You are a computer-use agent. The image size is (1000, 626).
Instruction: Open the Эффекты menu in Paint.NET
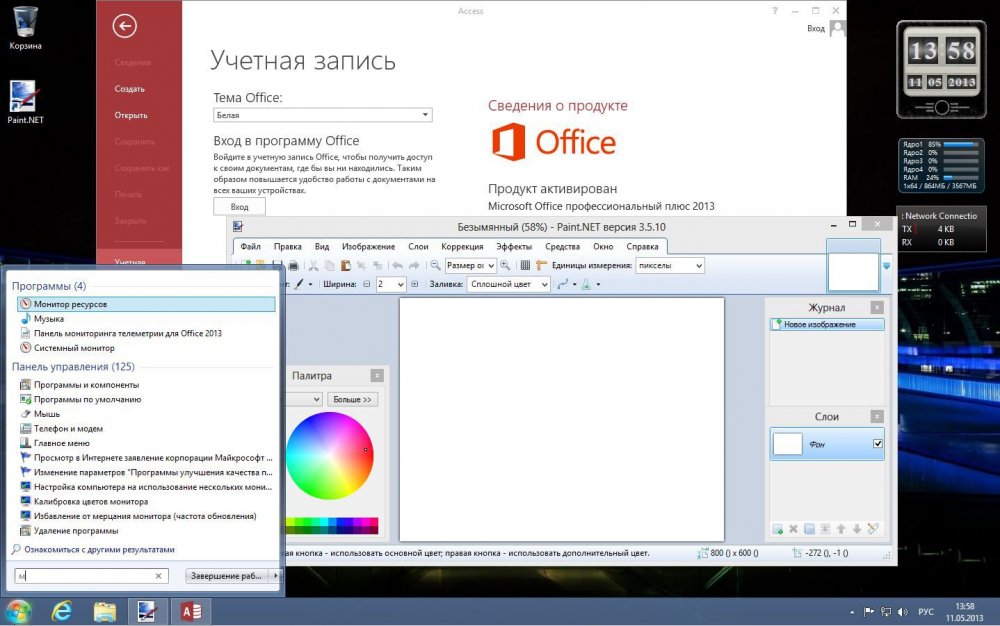click(x=514, y=246)
